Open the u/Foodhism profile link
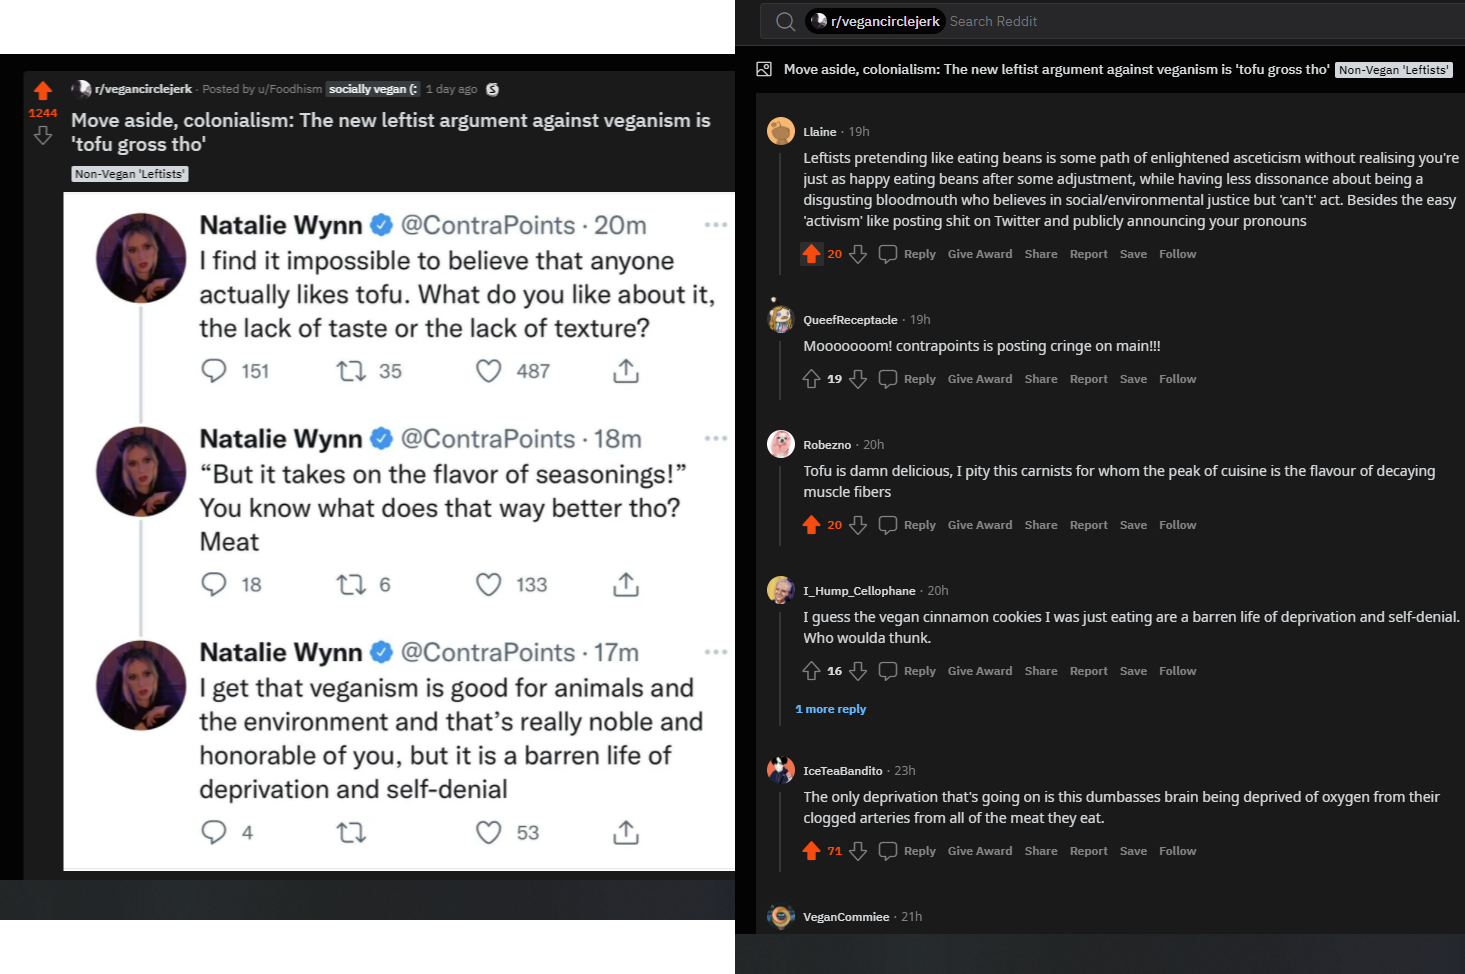 290,89
